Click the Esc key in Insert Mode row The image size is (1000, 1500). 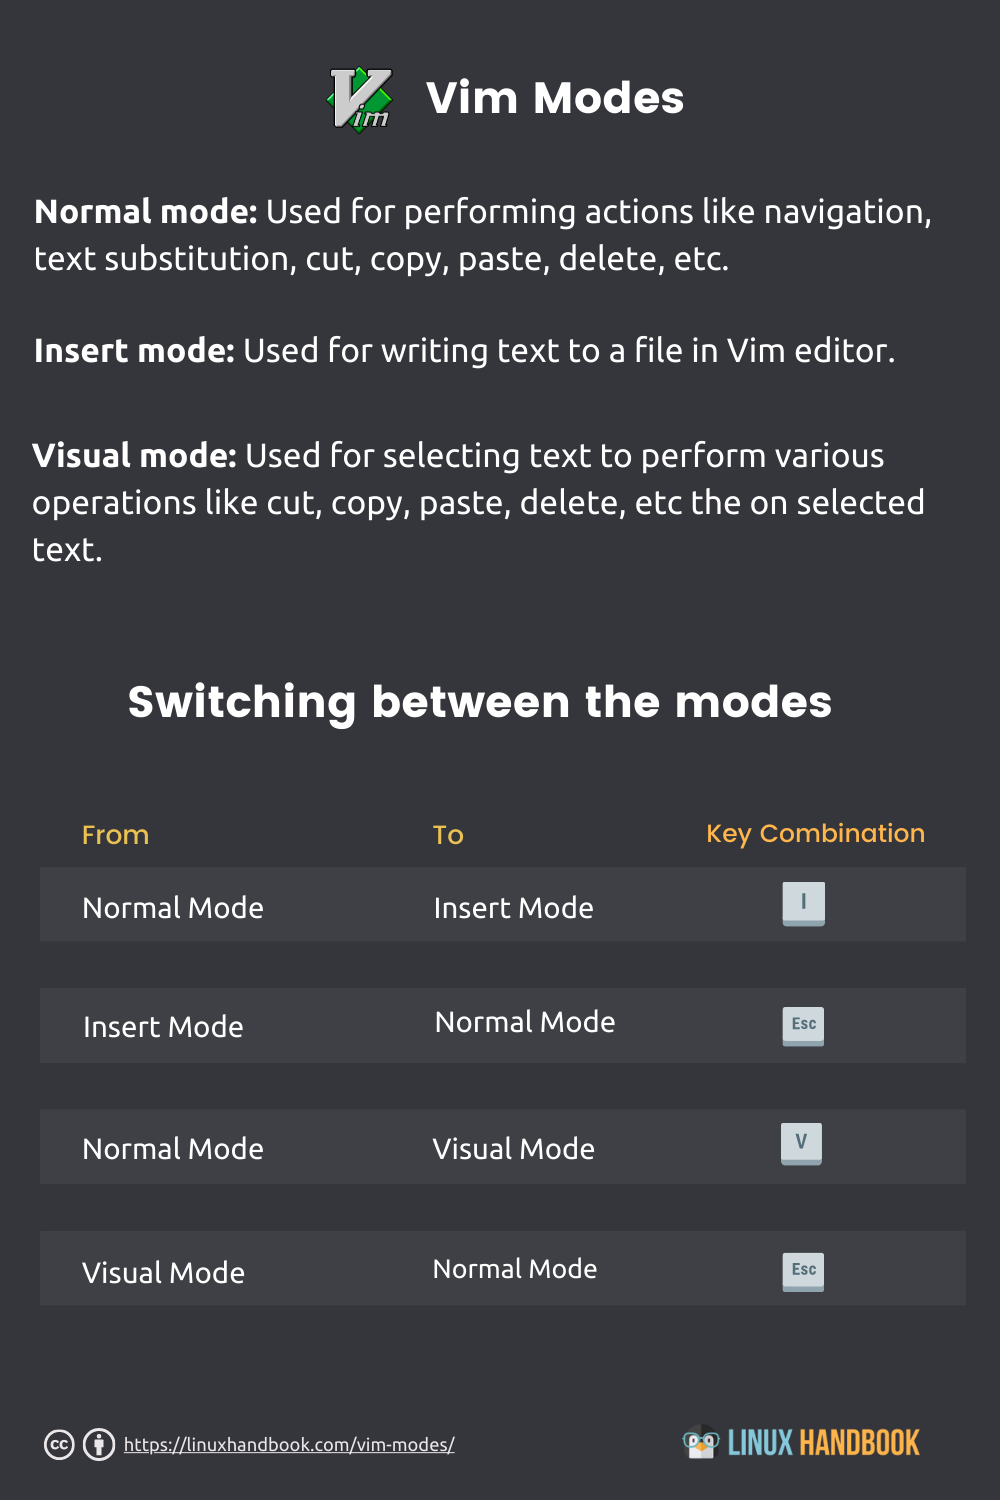coord(803,1025)
